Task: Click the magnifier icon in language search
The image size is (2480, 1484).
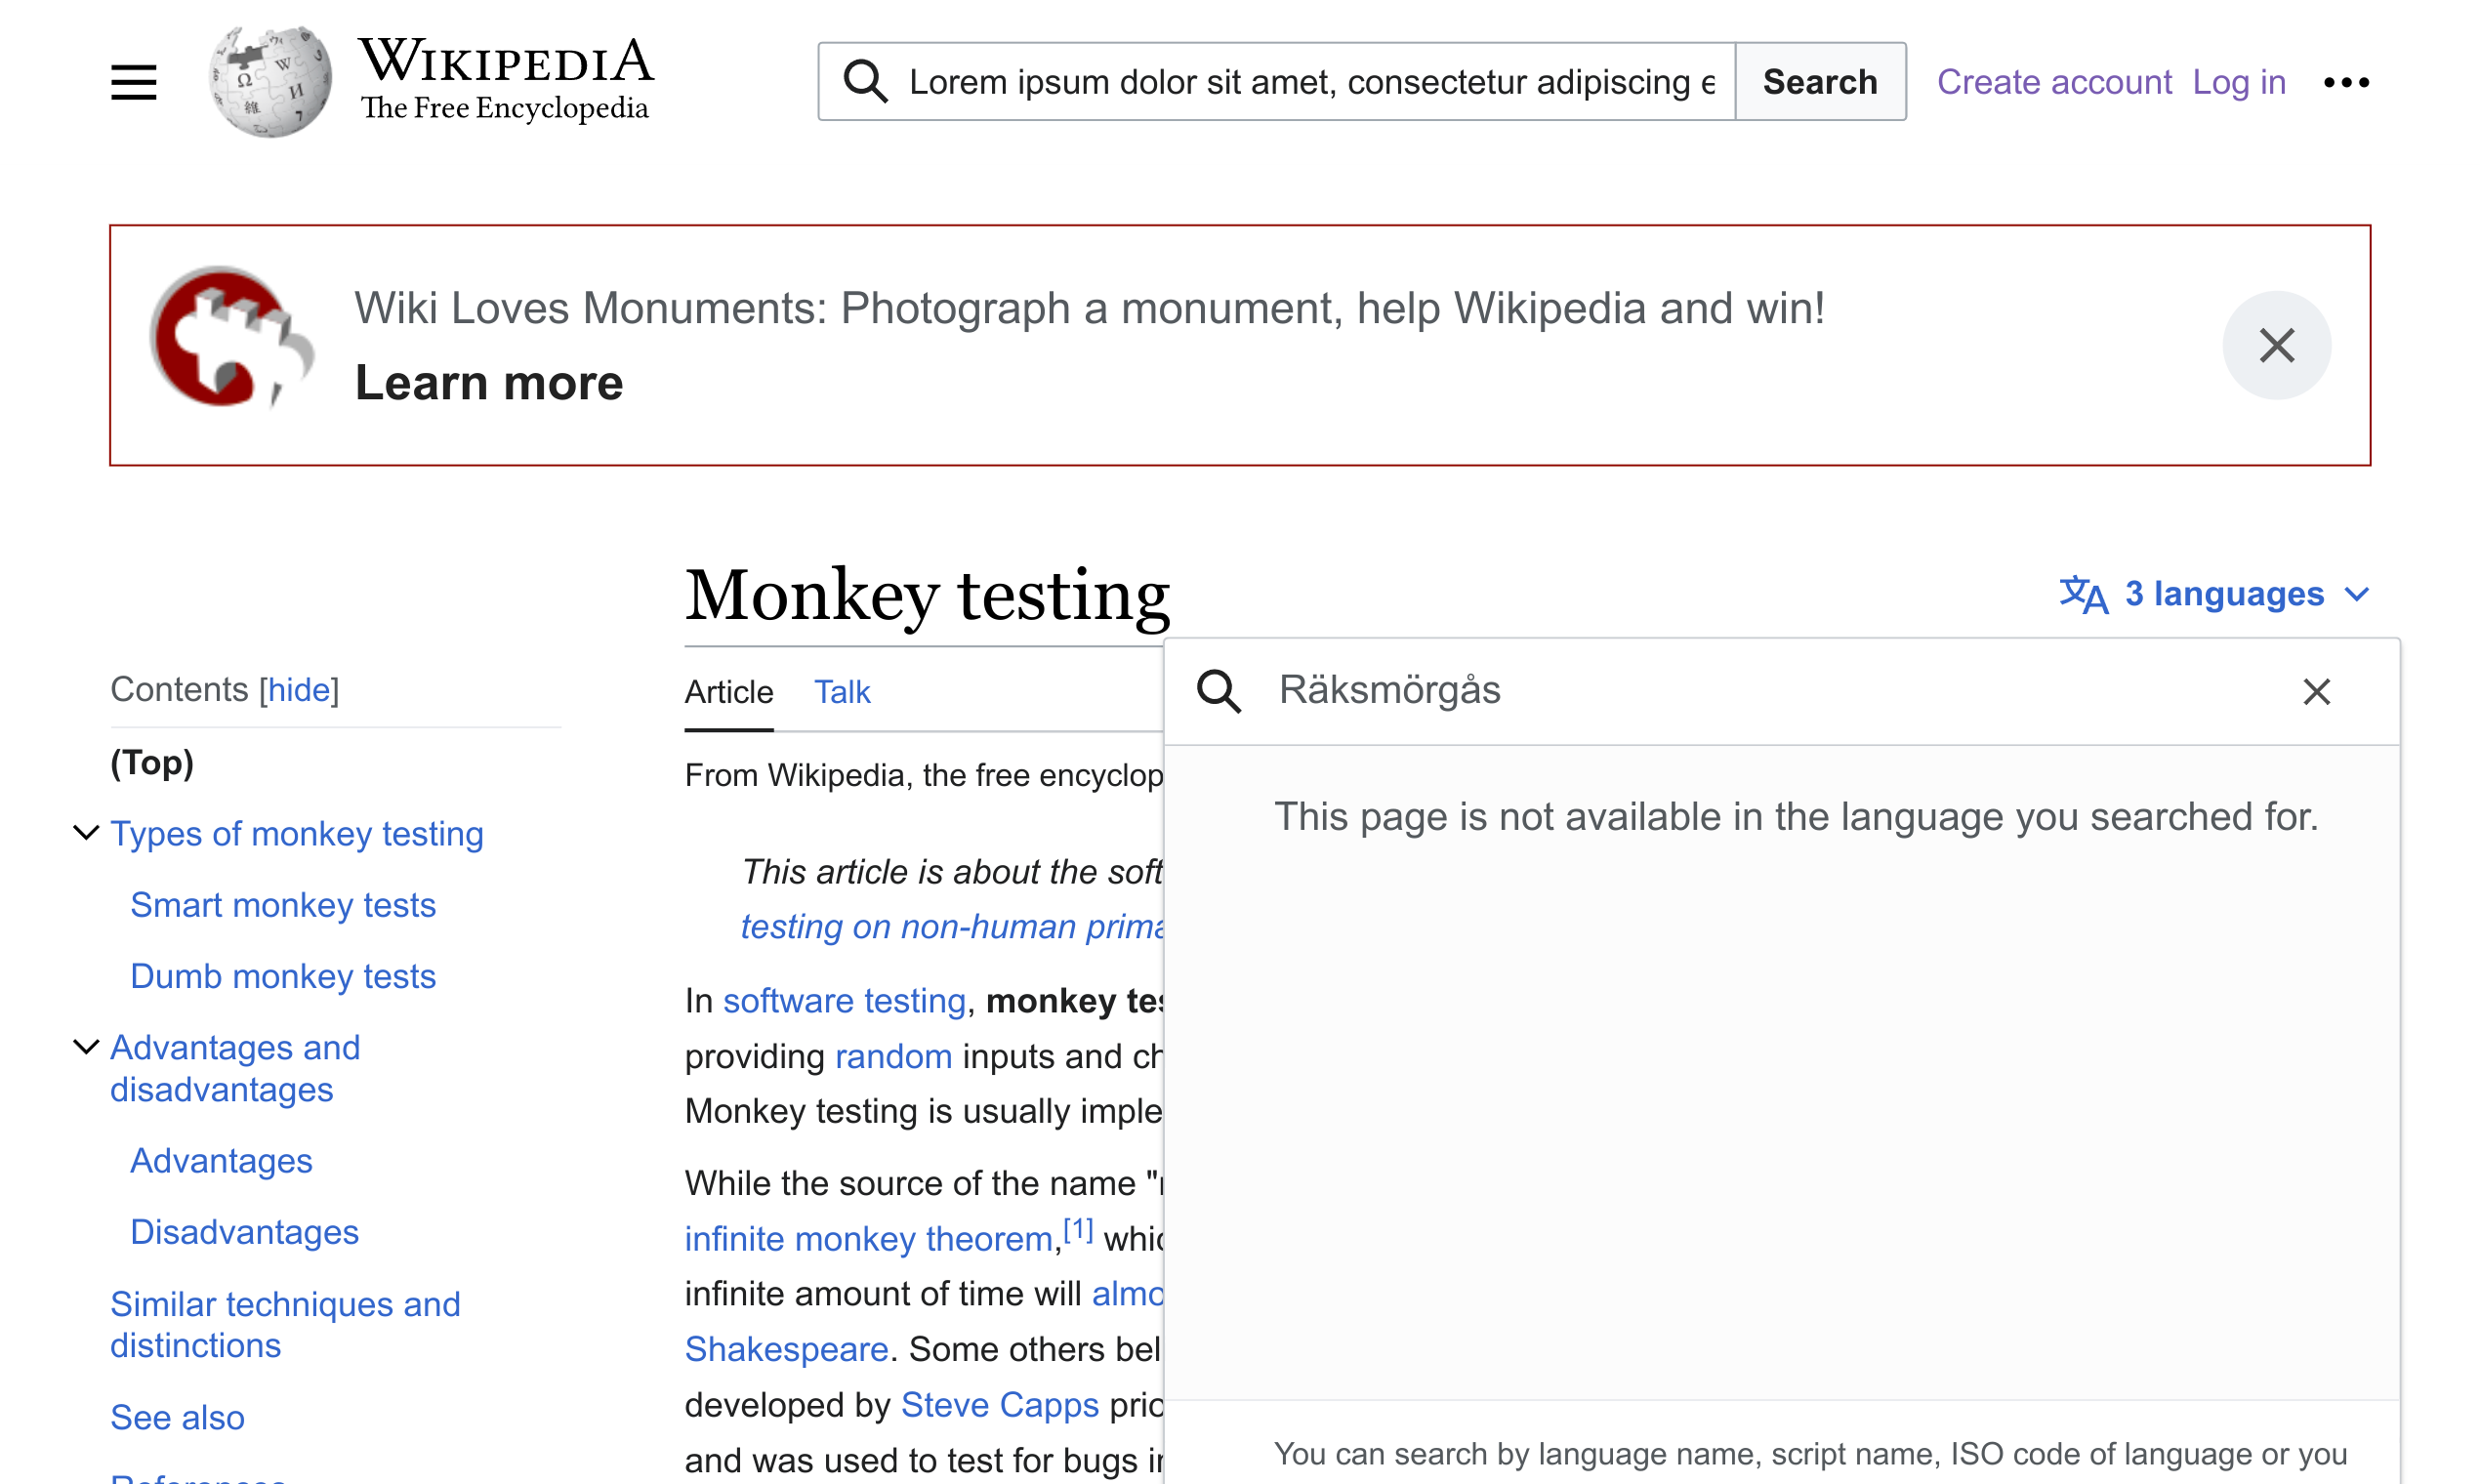Action: point(1218,691)
